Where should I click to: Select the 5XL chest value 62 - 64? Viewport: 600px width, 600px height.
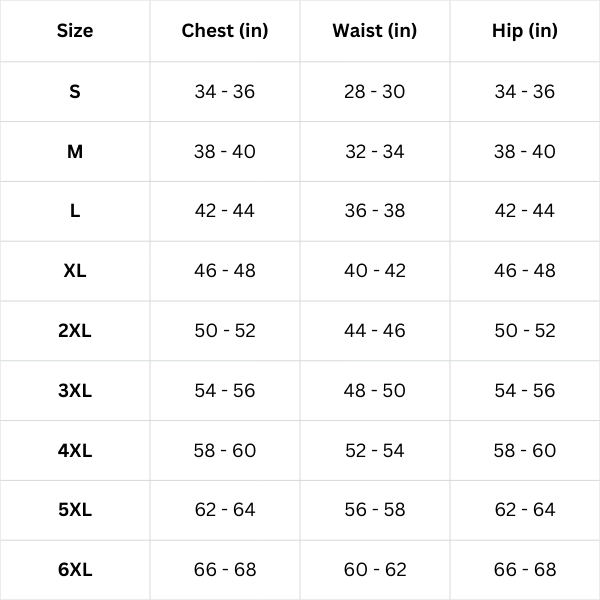point(225,510)
